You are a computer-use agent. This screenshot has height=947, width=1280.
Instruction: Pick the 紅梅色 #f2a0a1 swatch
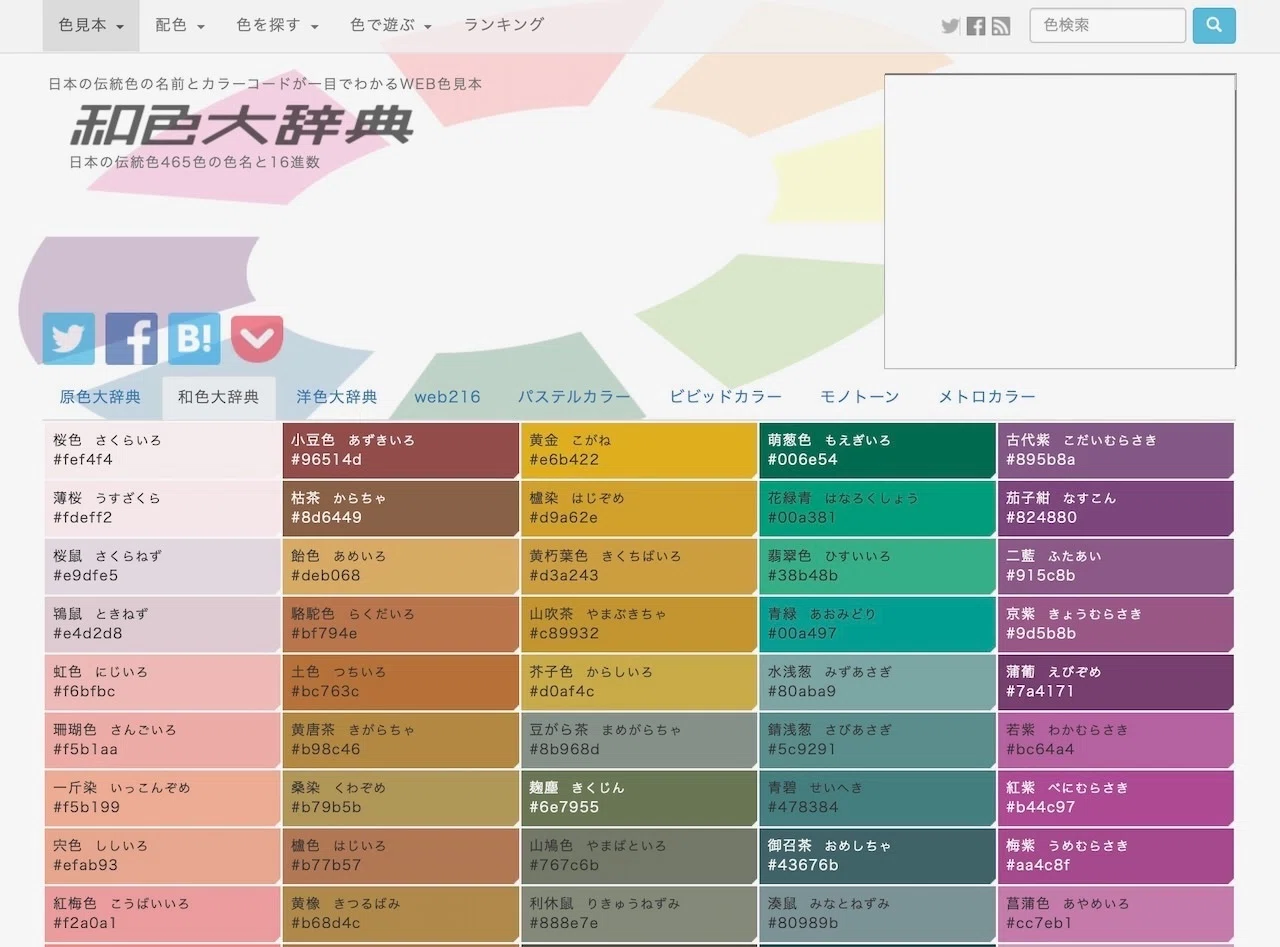162,914
